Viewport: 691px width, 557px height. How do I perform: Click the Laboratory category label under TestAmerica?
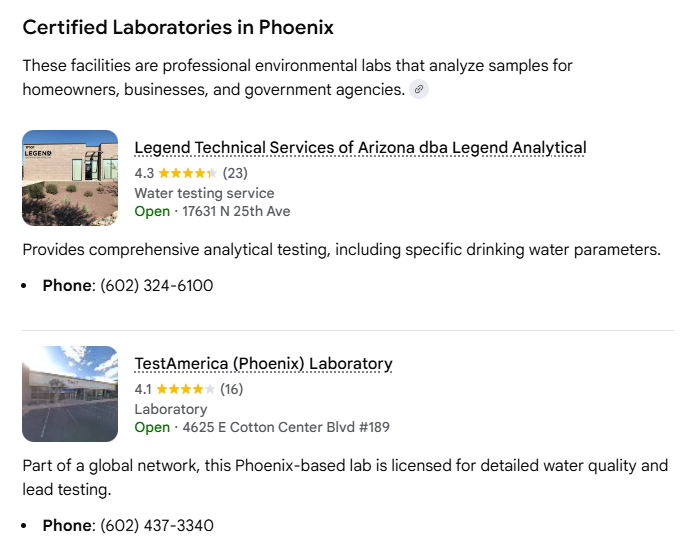[x=171, y=409]
